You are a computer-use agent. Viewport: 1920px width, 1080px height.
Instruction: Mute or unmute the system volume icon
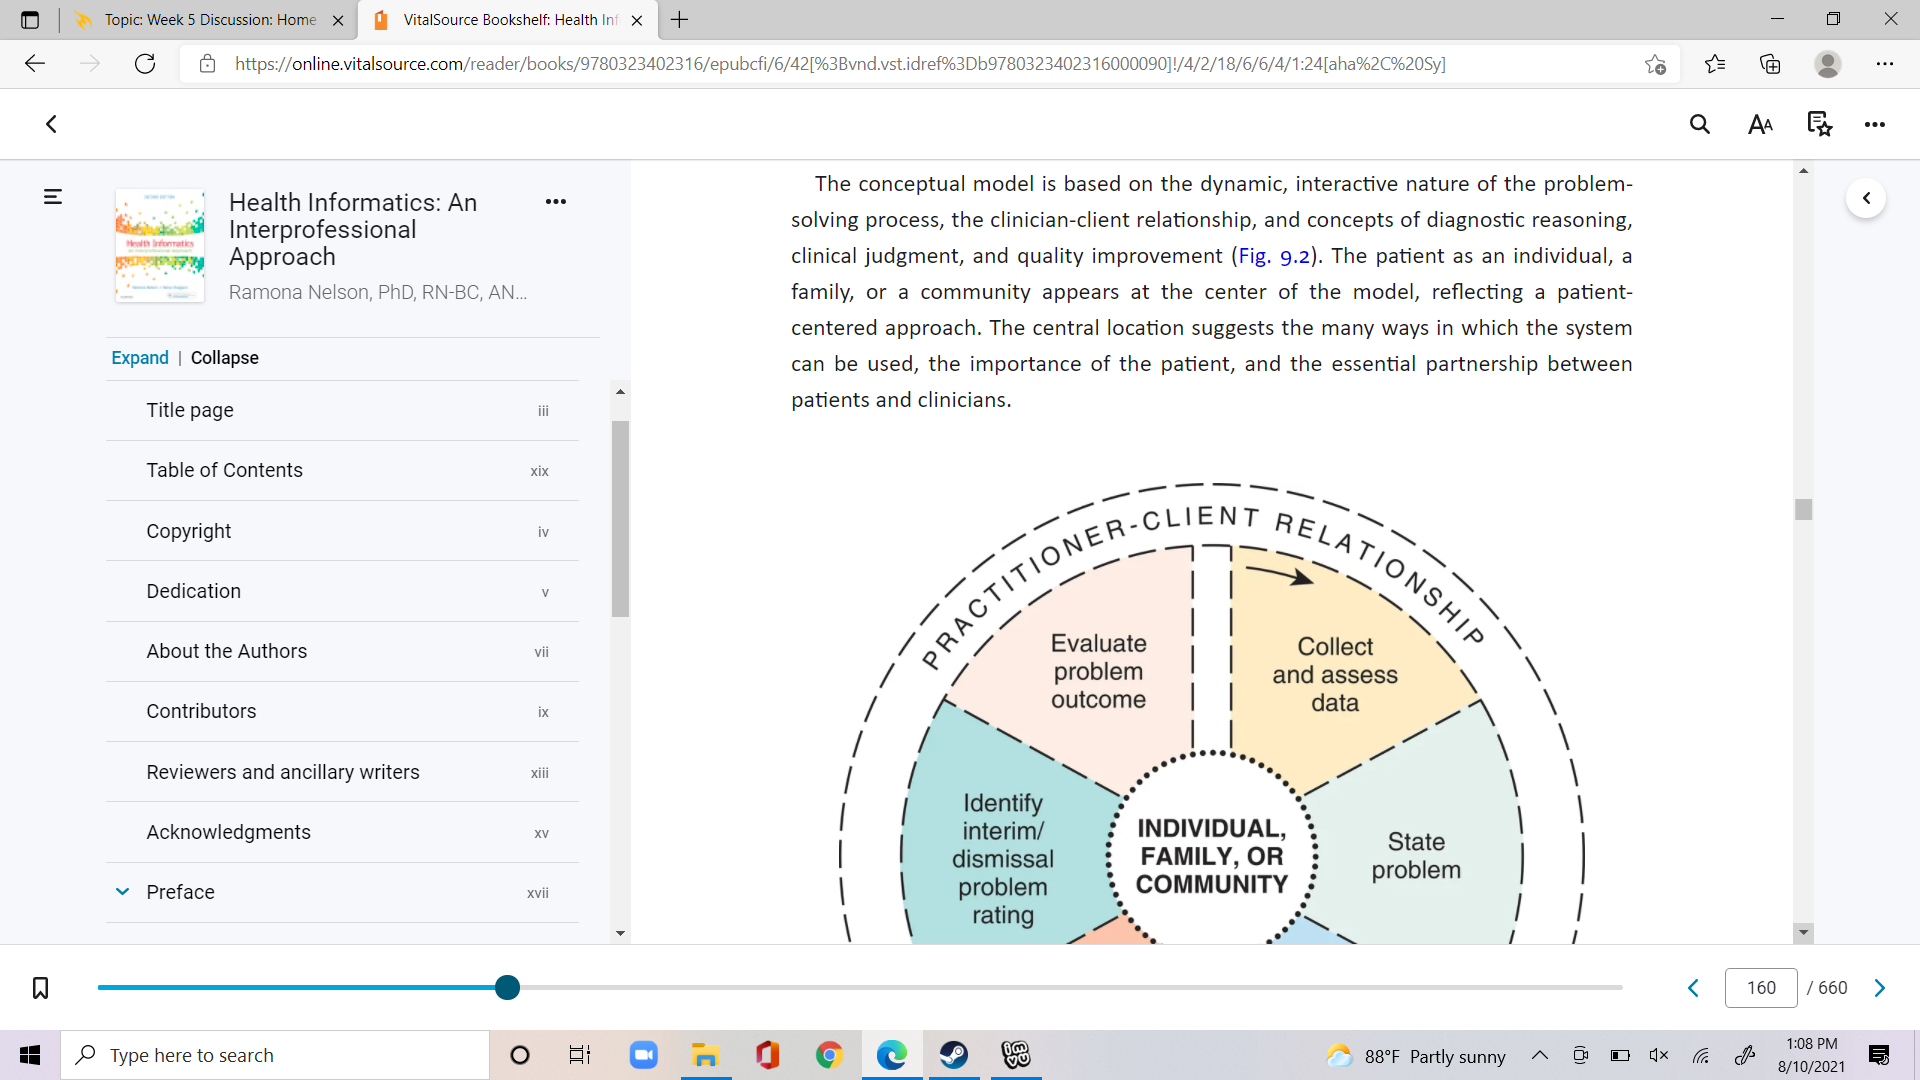click(x=1659, y=1055)
